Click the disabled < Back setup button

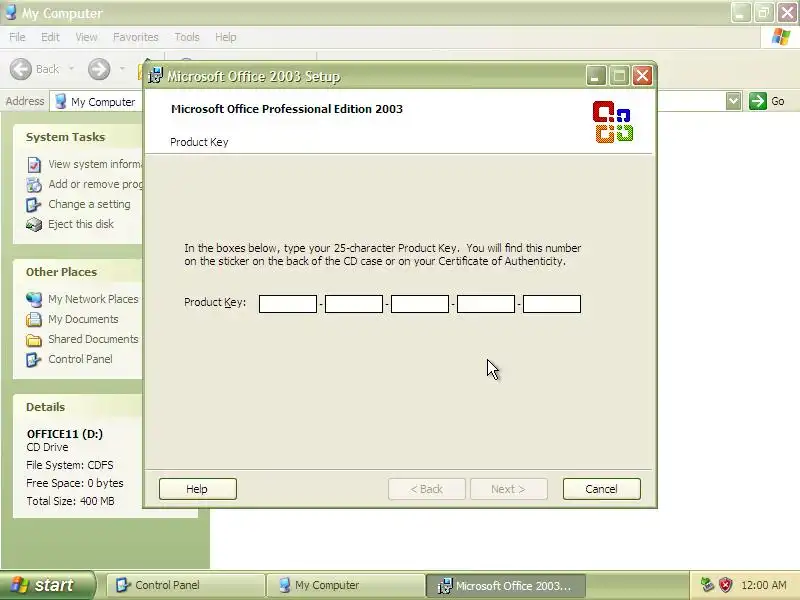[427, 489]
